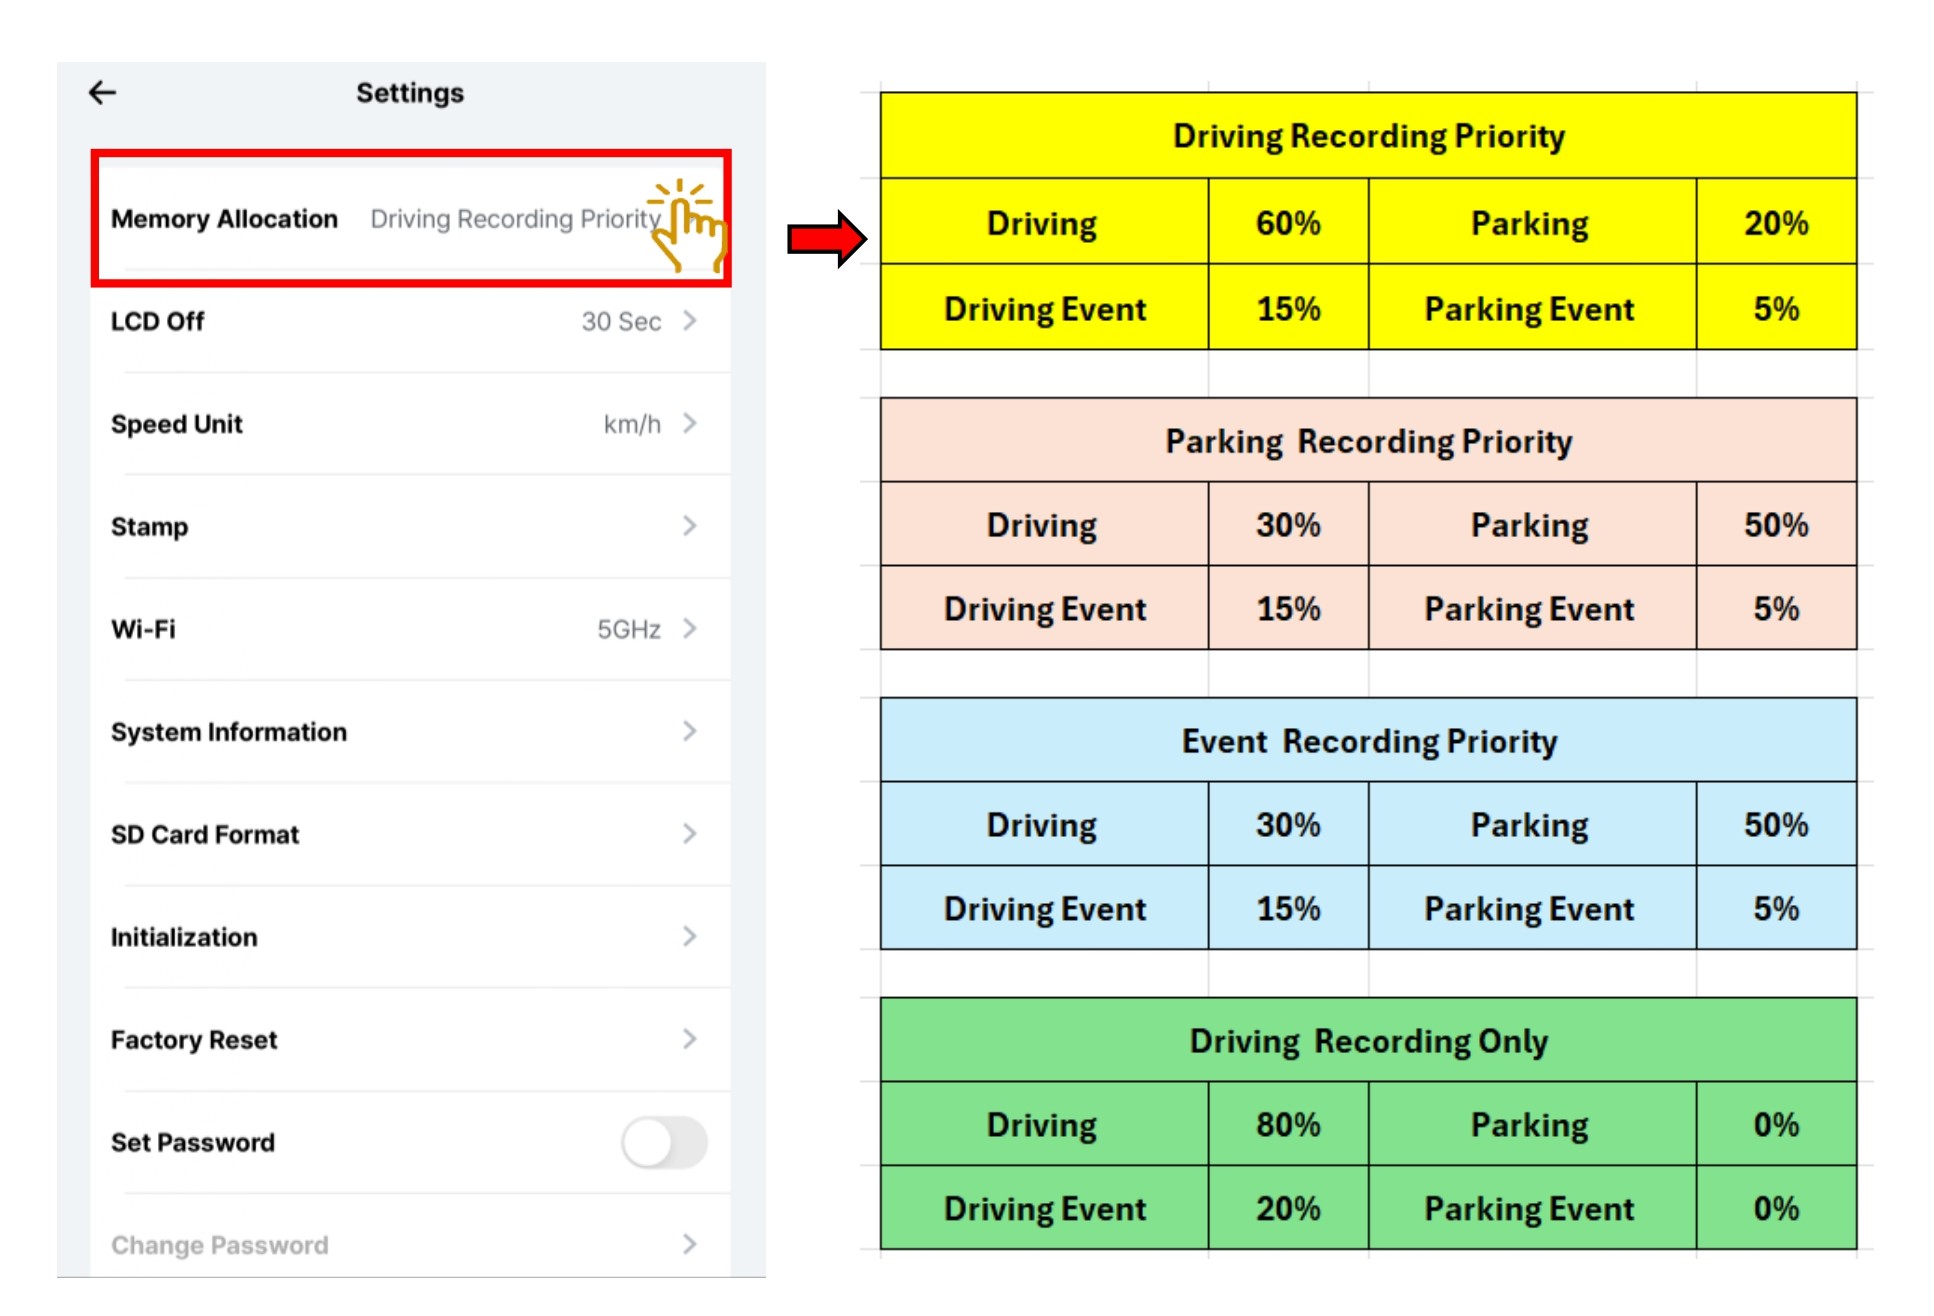Viewport: 1934px width, 1316px height.
Task: Select the Event Recording Priority header
Action: click(x=1368, y=741)
